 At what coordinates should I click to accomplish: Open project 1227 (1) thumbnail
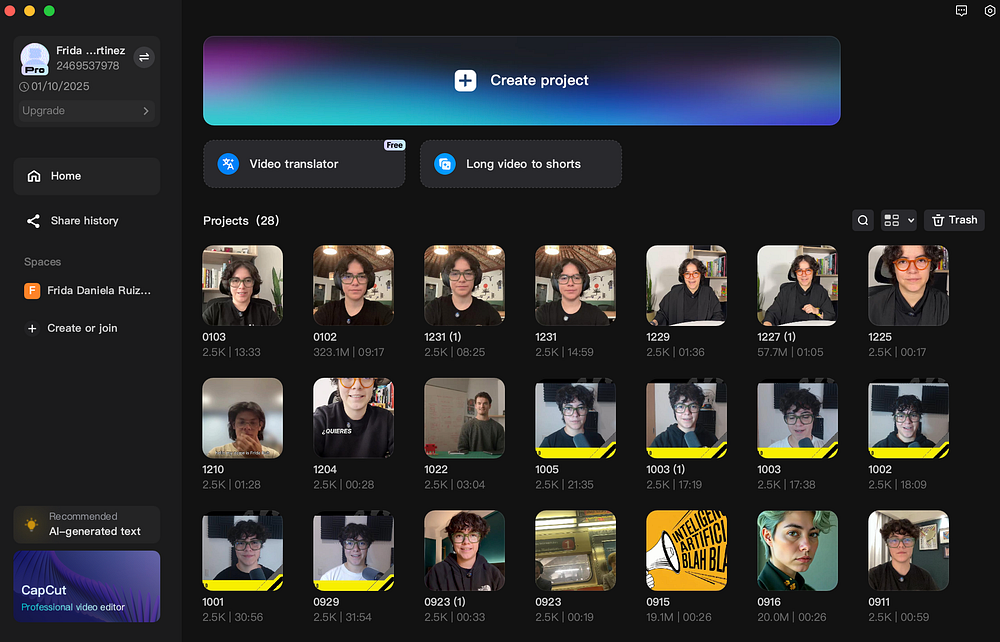click(797, 286)
